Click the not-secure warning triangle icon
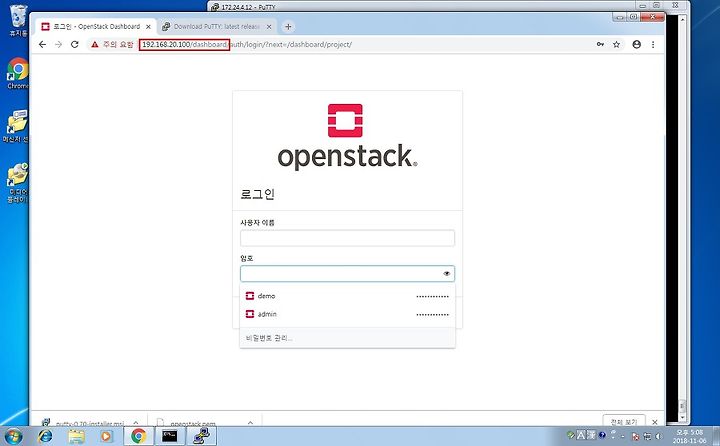This screenshot has width=720, height=446. 95,45
